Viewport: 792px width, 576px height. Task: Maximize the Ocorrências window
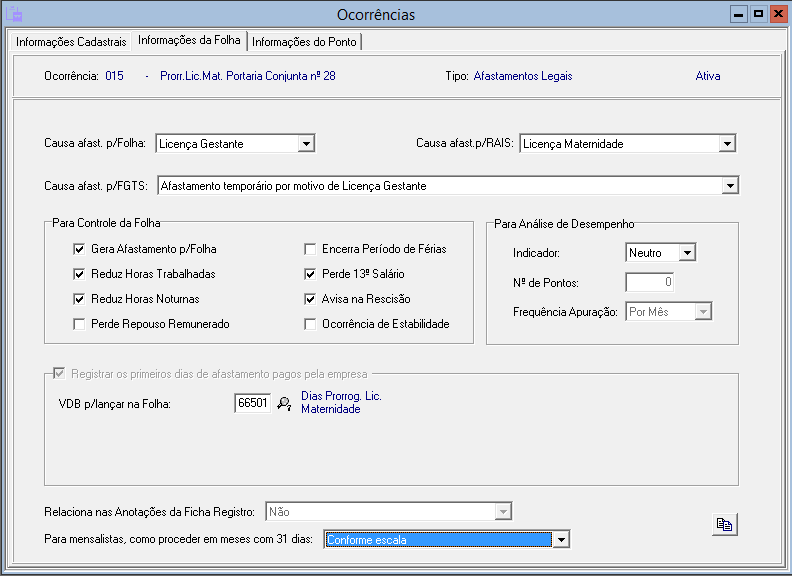point(758,15)
